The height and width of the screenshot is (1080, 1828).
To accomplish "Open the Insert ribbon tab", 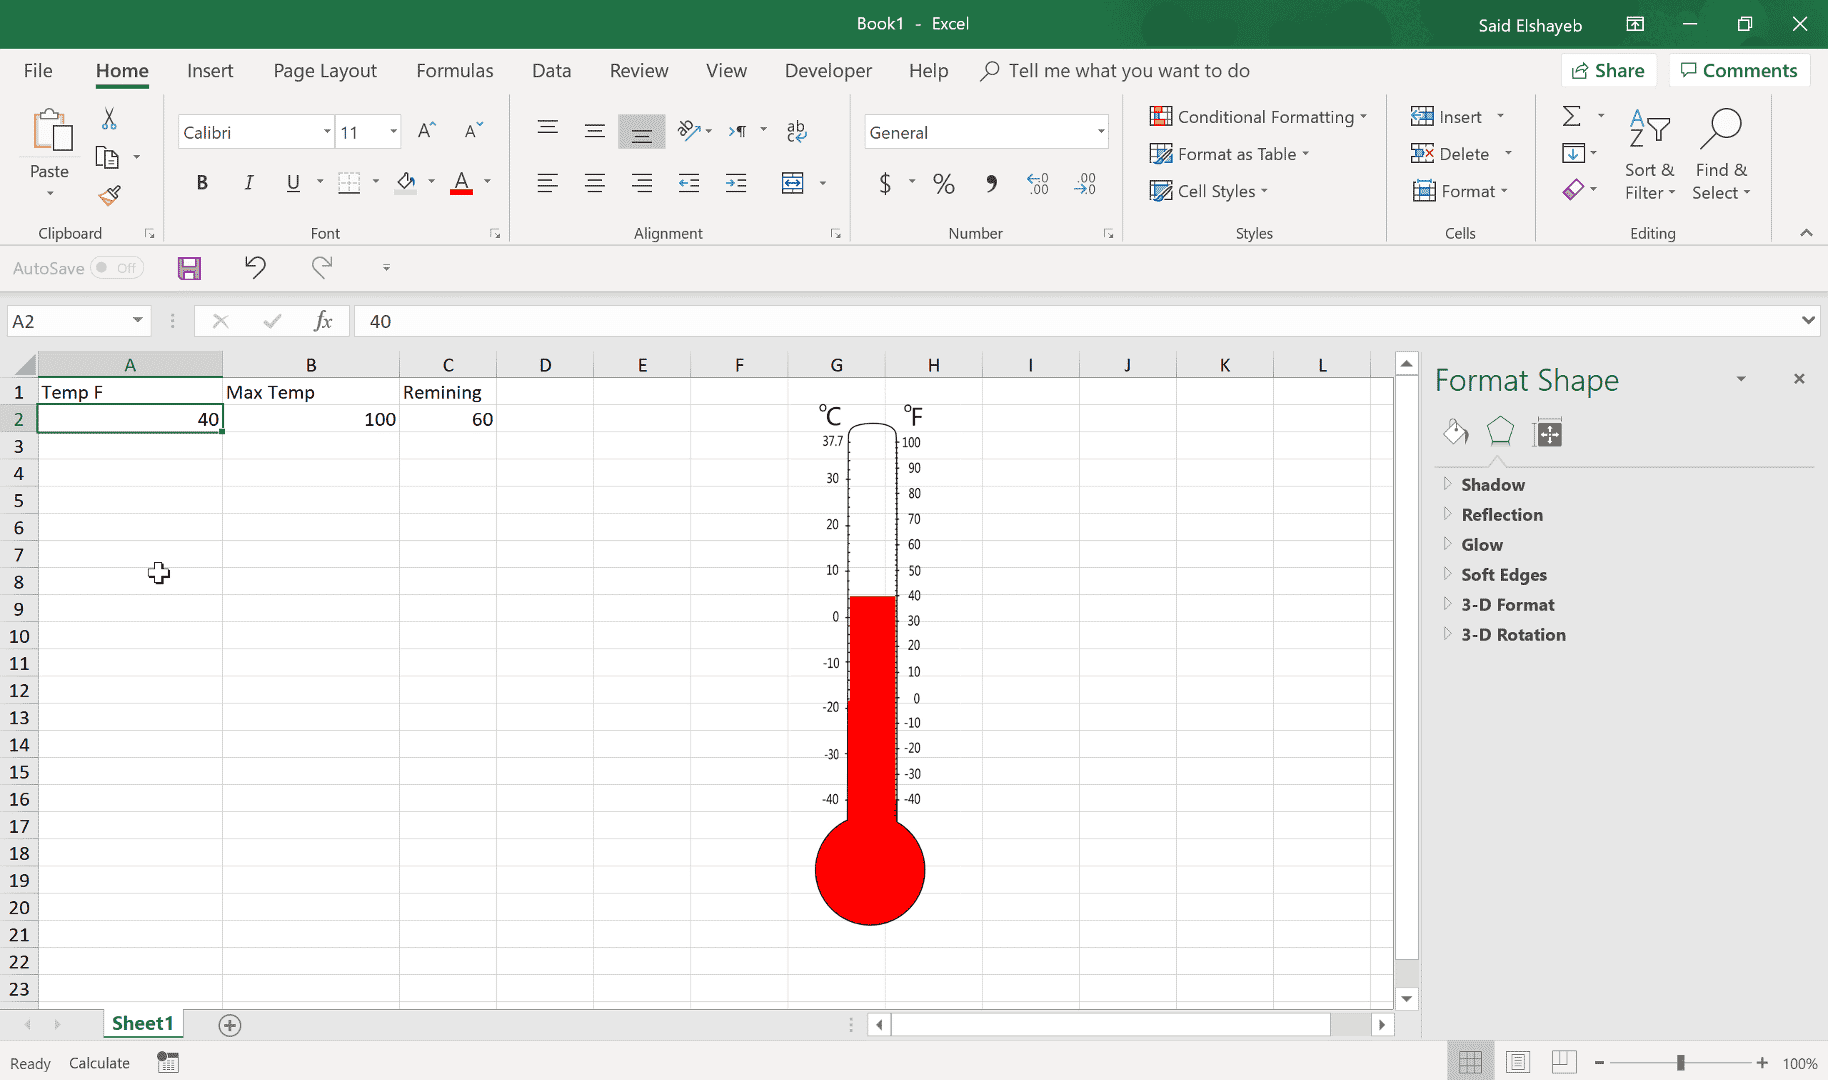I will [210, 71].
